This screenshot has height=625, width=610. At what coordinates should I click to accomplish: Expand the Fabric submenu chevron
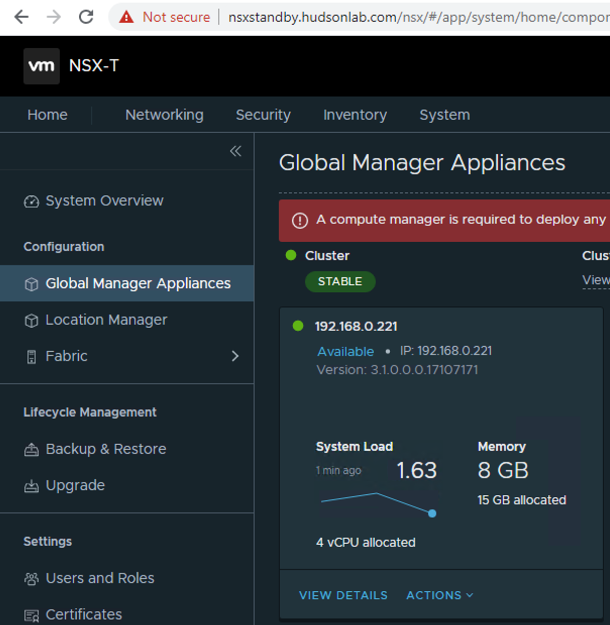235,356
